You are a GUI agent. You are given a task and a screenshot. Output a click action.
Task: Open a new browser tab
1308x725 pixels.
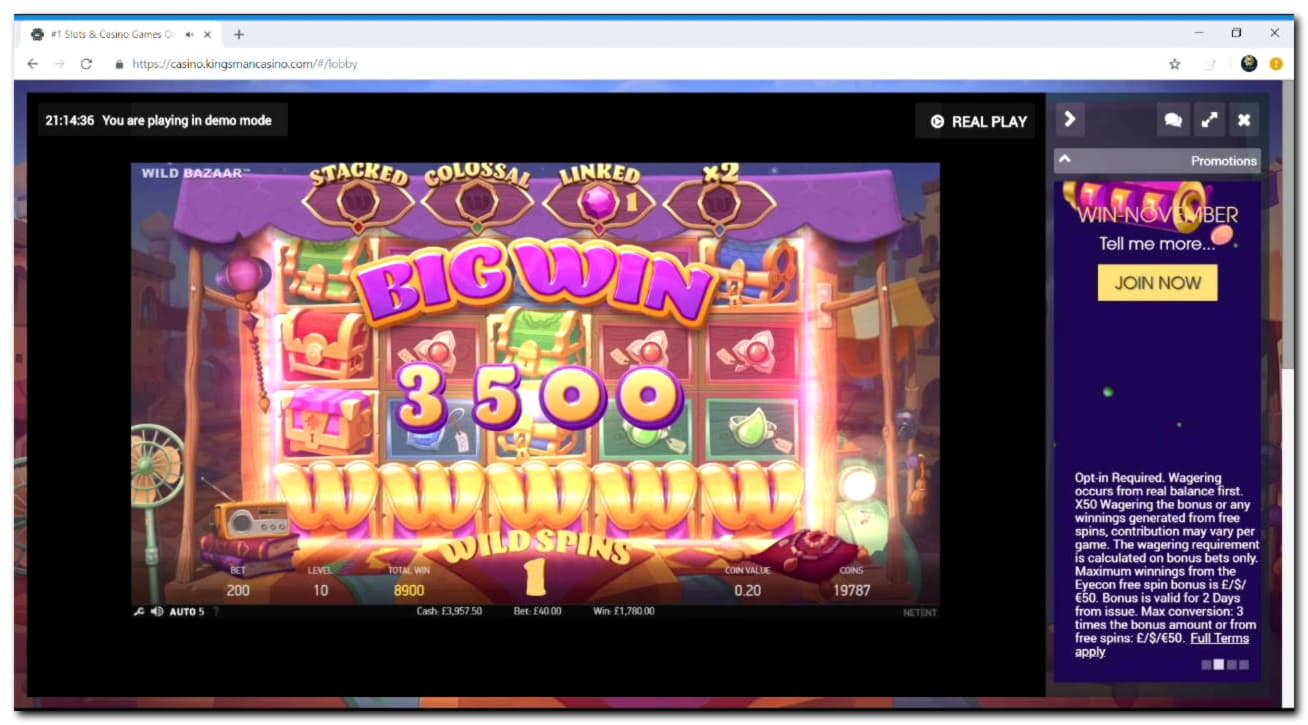pos(238,34)
